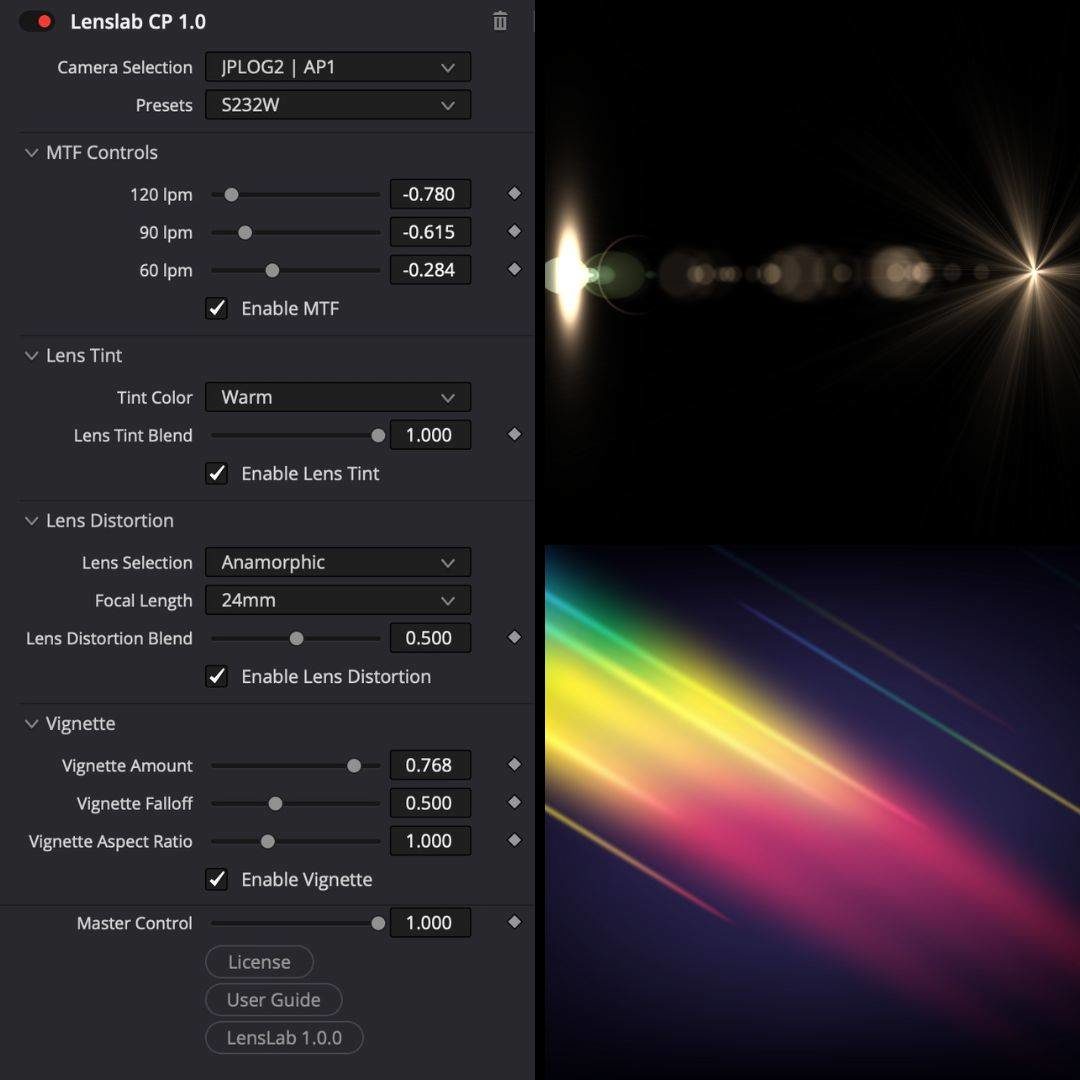Toggle the red plugin bypass switch
The width and height of the screenshot is (1080, 1080).
tap(36, 20)
